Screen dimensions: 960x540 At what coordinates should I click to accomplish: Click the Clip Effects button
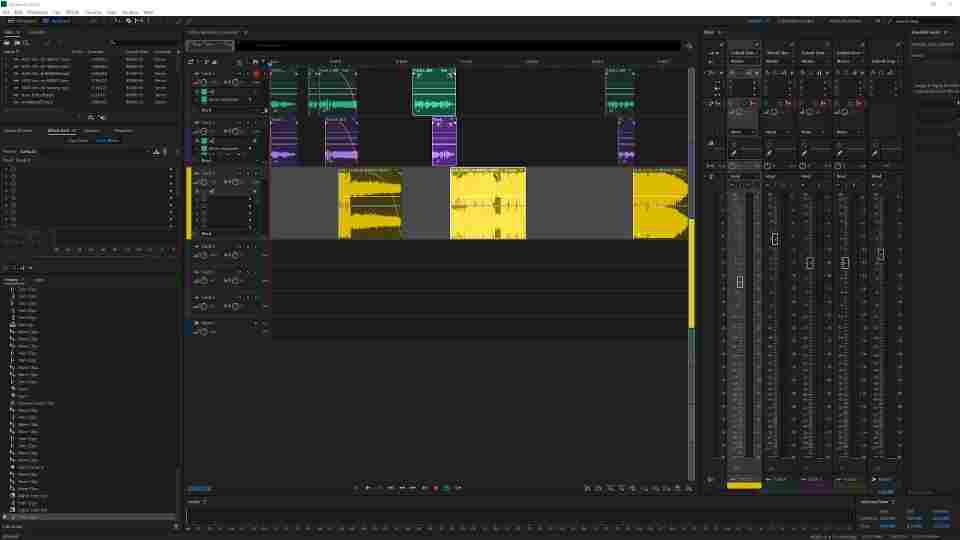coord(78,140)
